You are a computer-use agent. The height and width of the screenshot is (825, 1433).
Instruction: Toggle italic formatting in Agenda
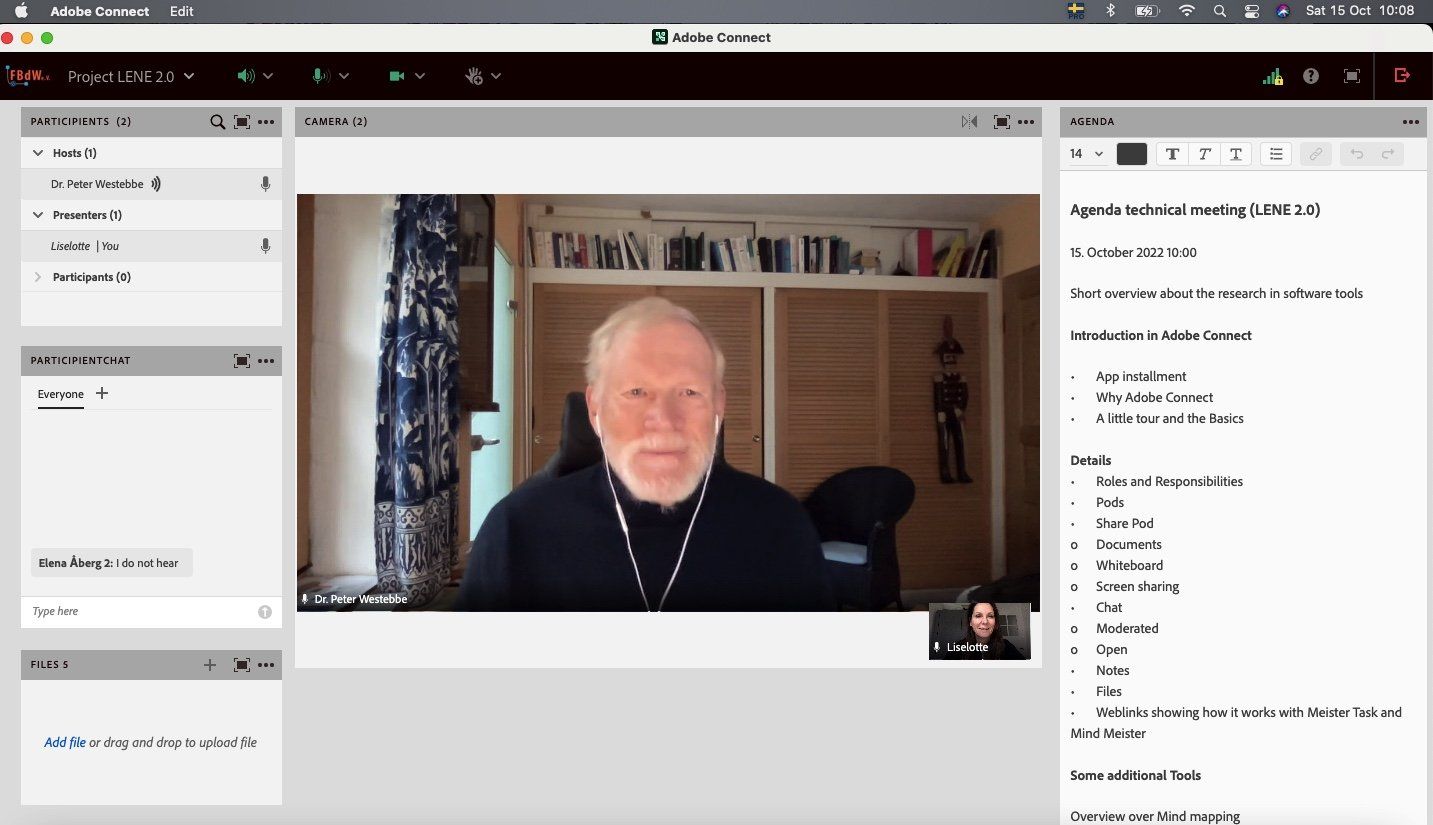1204,154
